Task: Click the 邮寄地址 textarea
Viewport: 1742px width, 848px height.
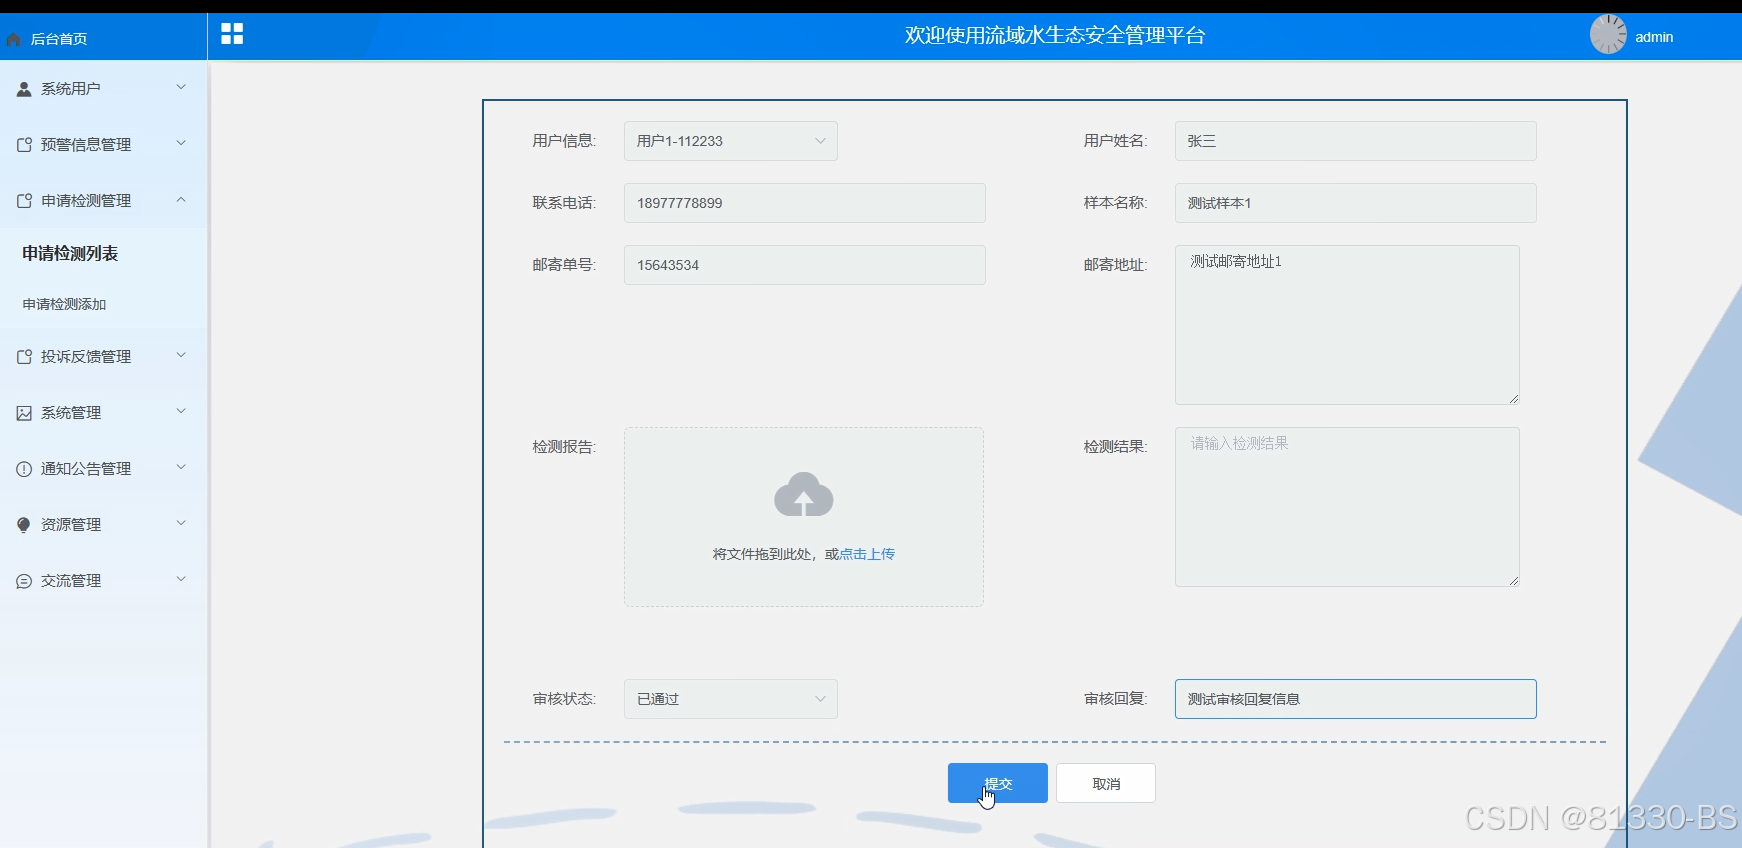Action: 1348,325
